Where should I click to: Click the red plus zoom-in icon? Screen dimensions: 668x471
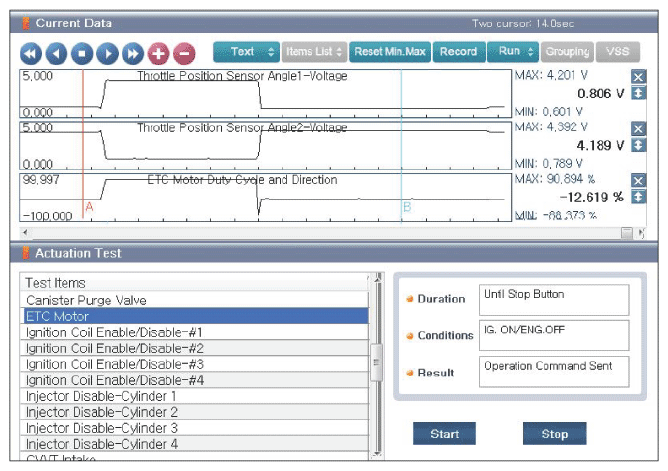(158, 54)
